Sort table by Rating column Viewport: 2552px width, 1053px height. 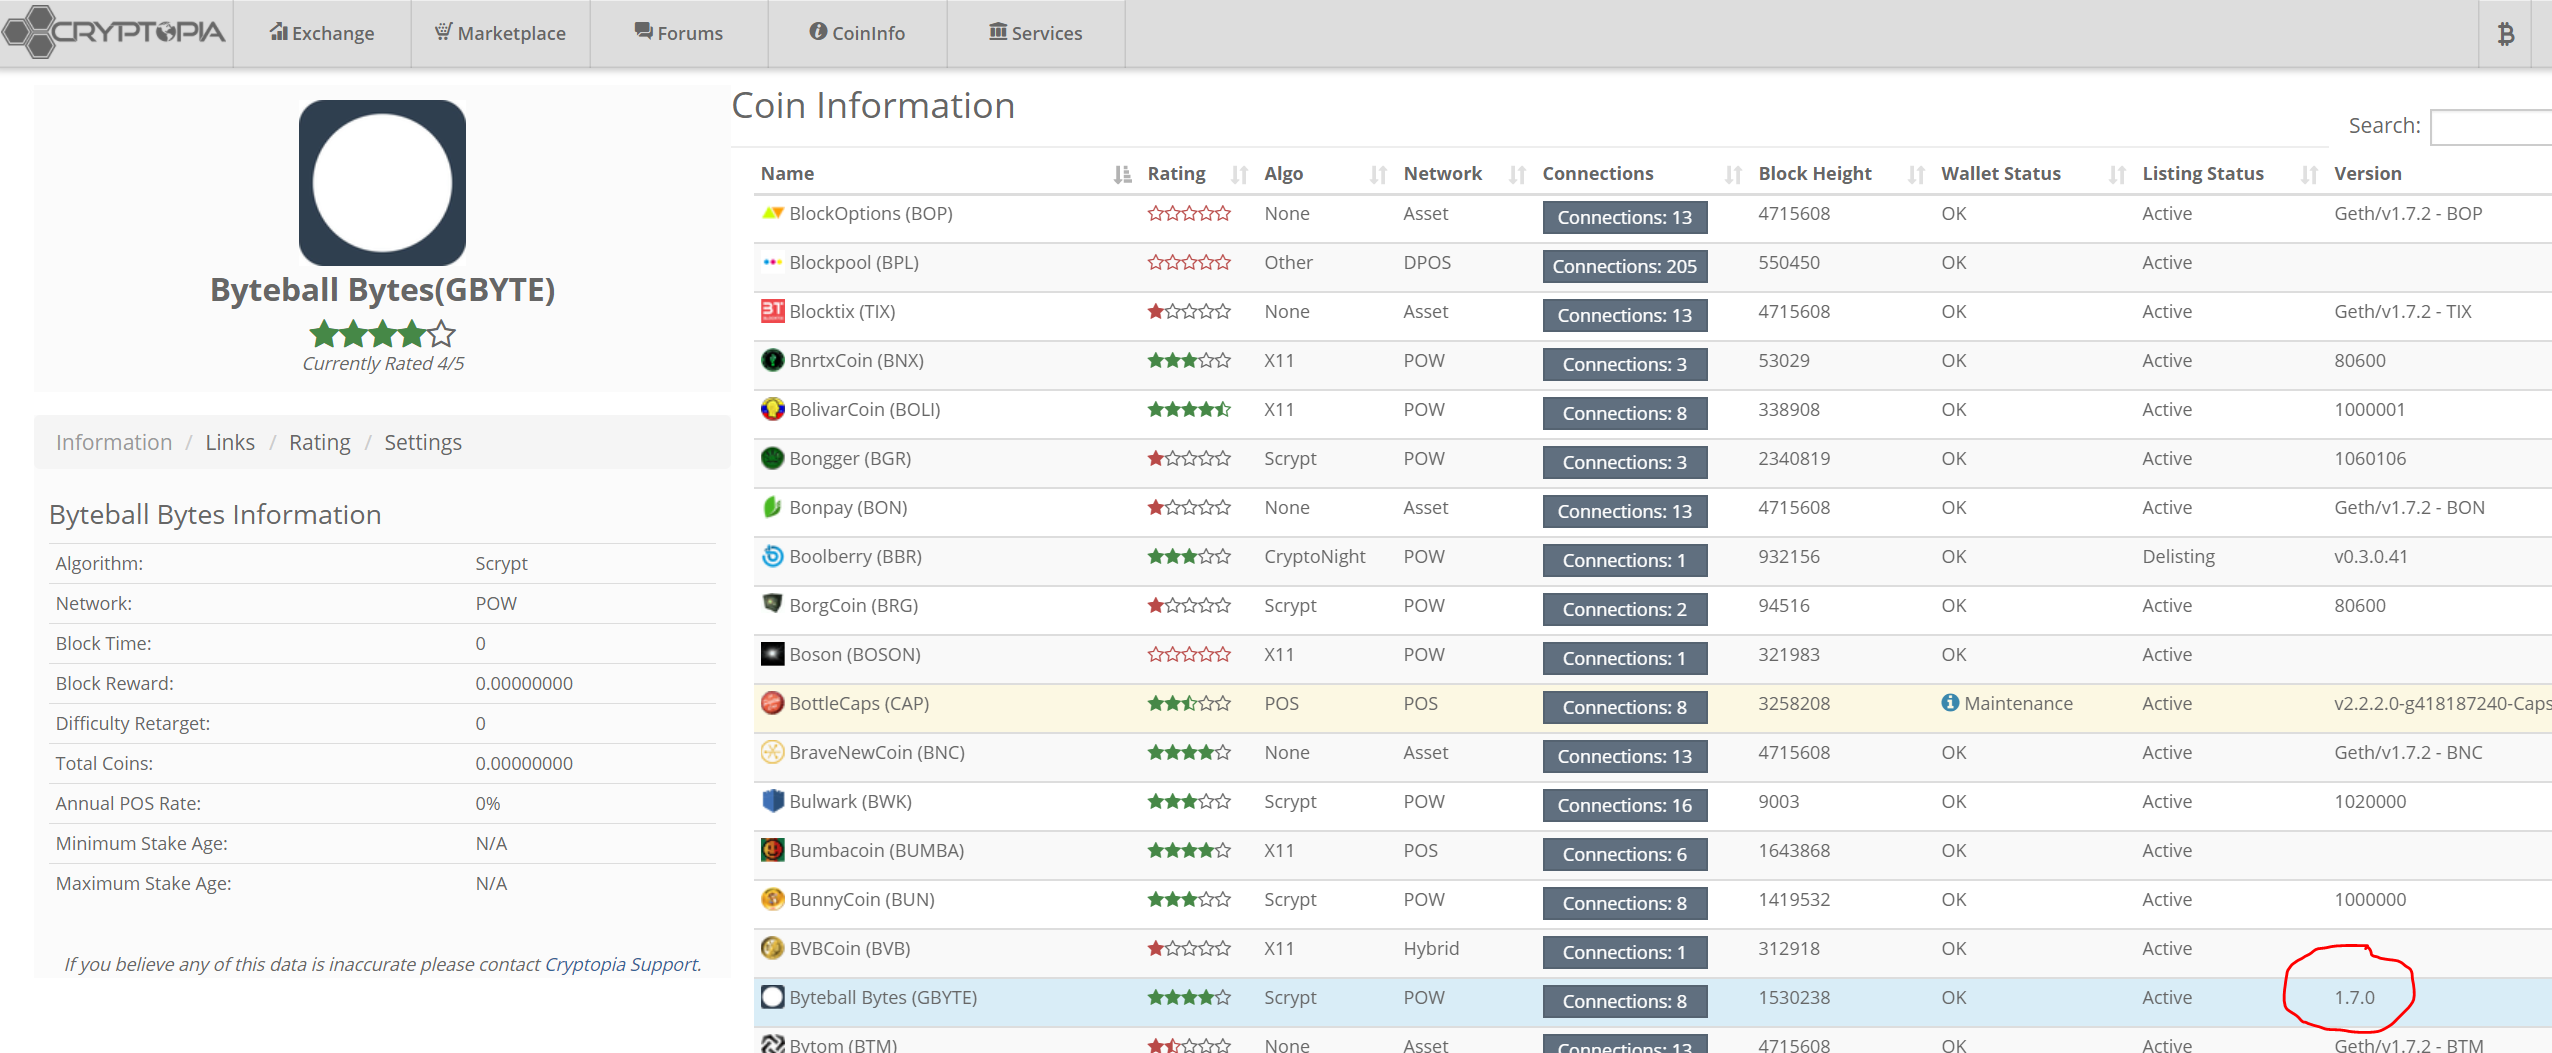point(1197,173)
